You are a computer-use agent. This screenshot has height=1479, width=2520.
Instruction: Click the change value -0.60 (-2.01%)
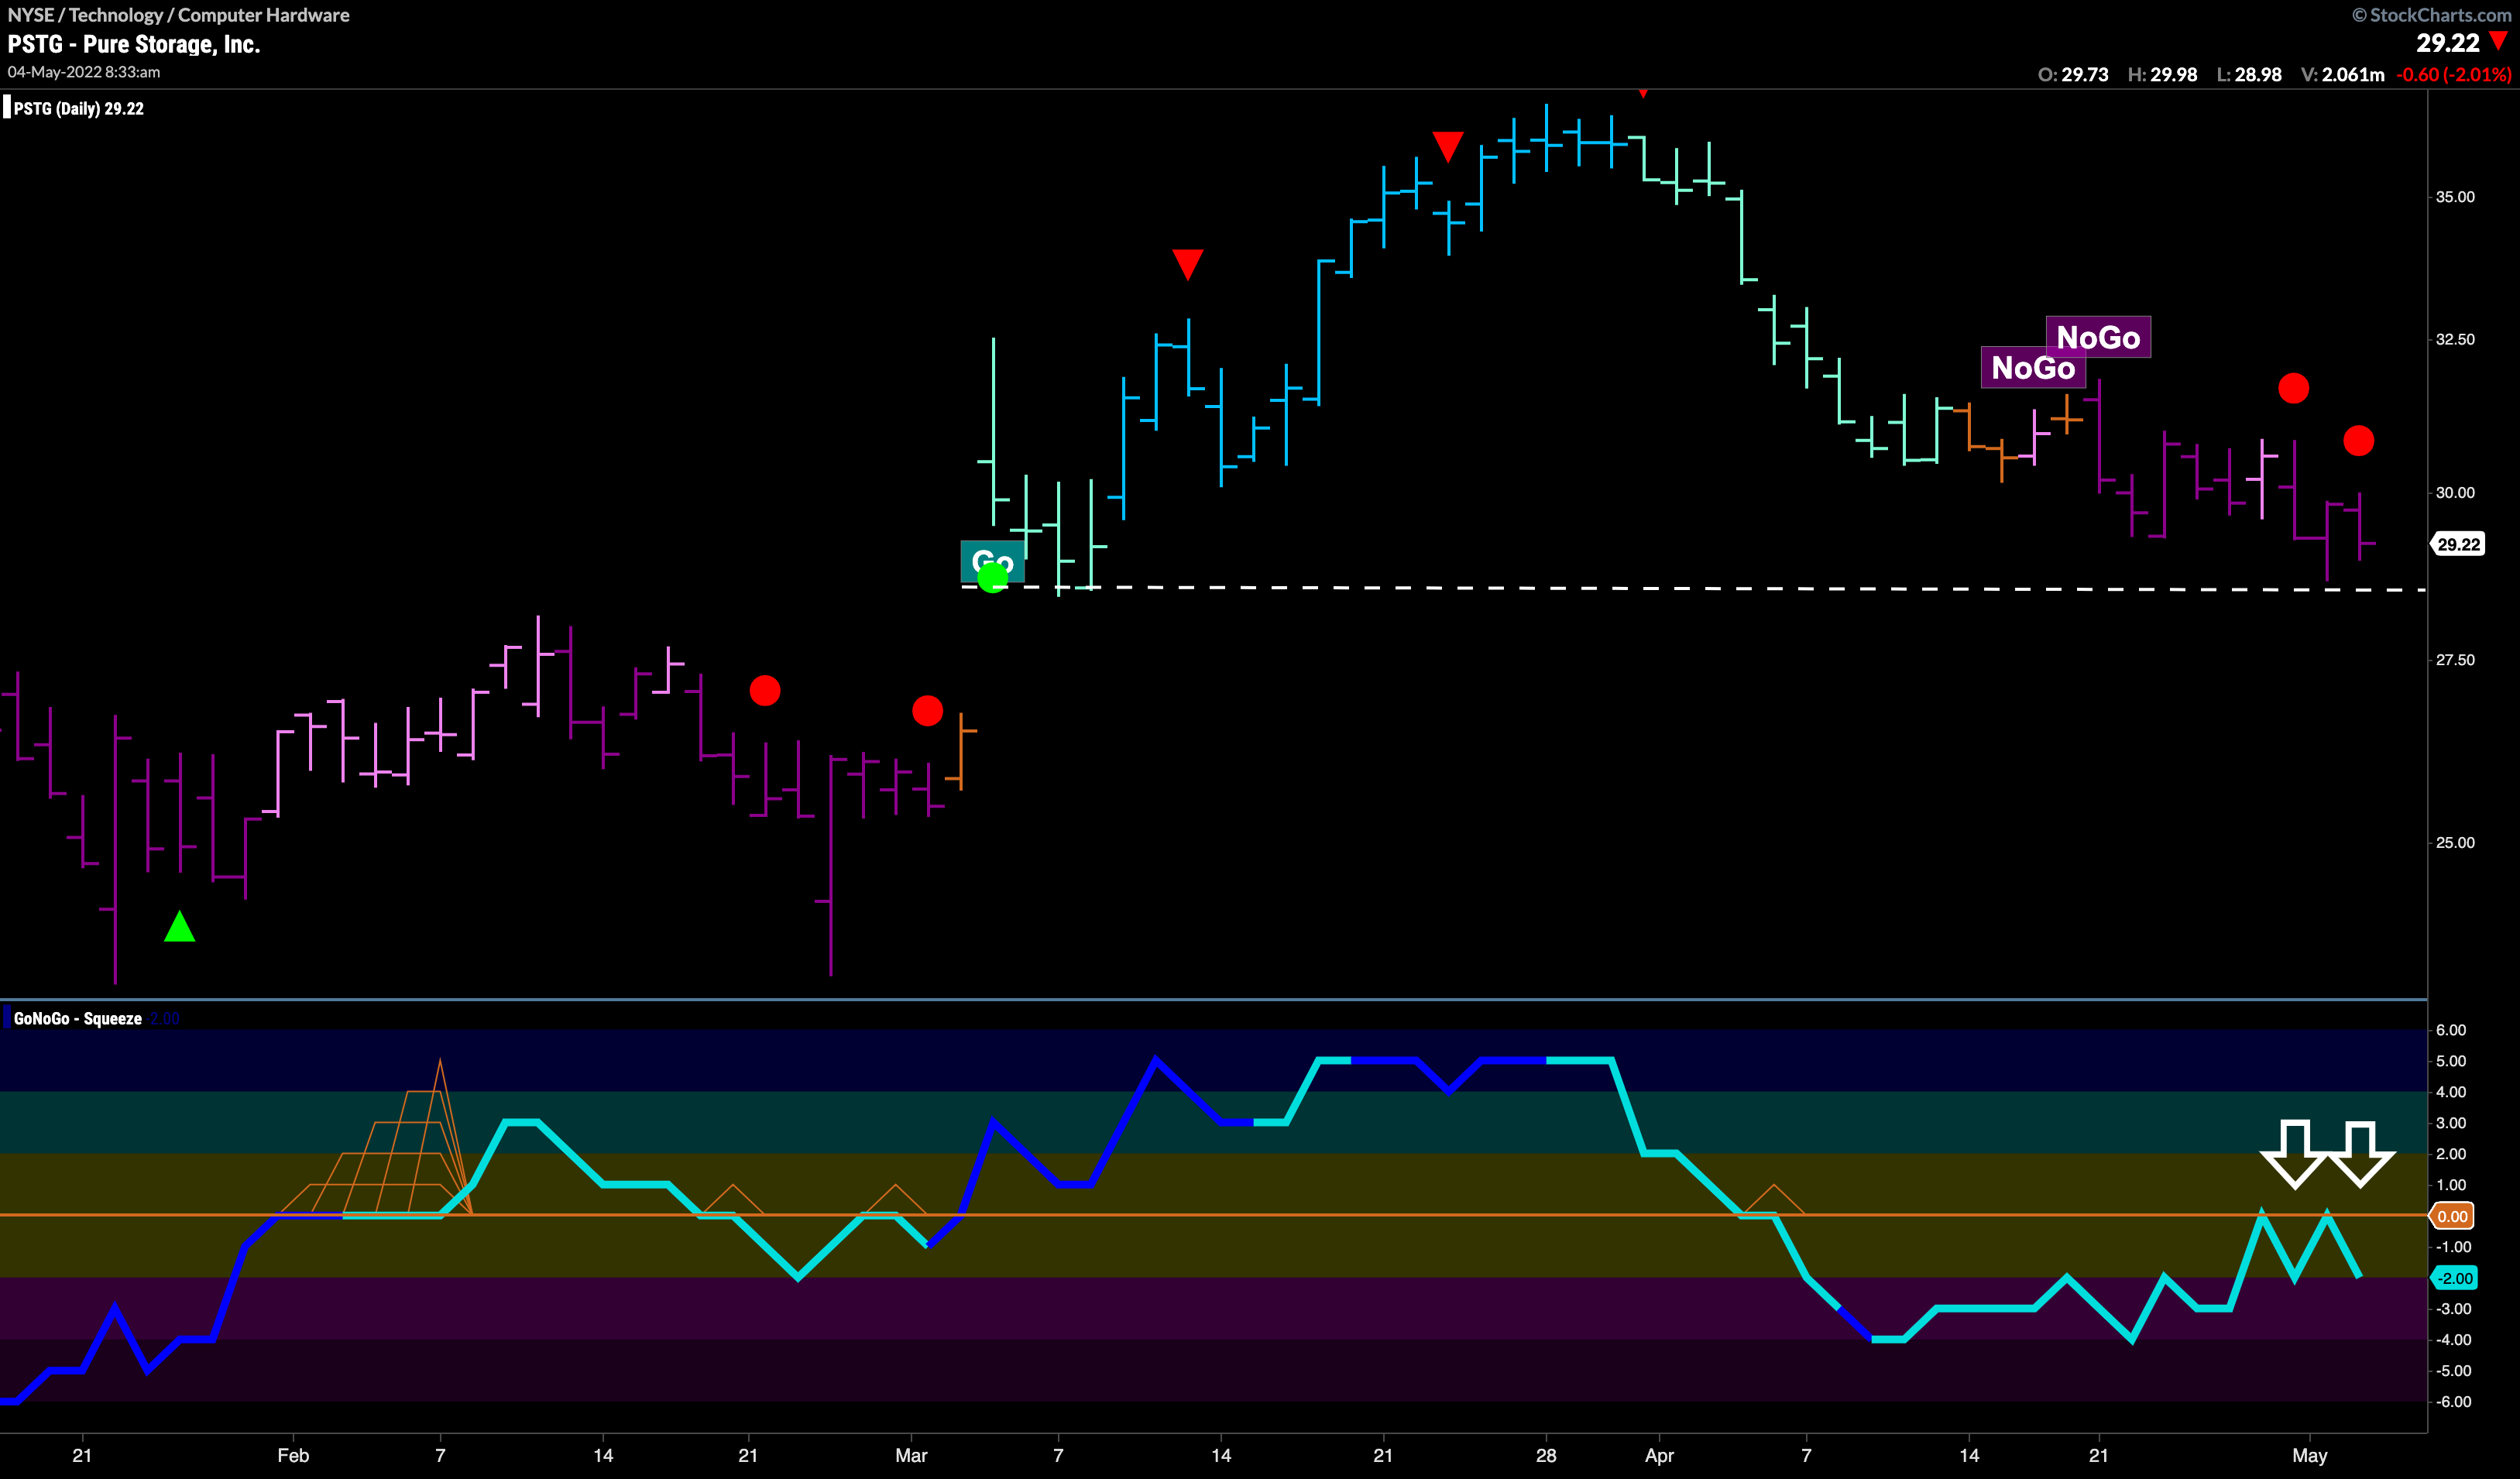click(x=2454, y=74)
